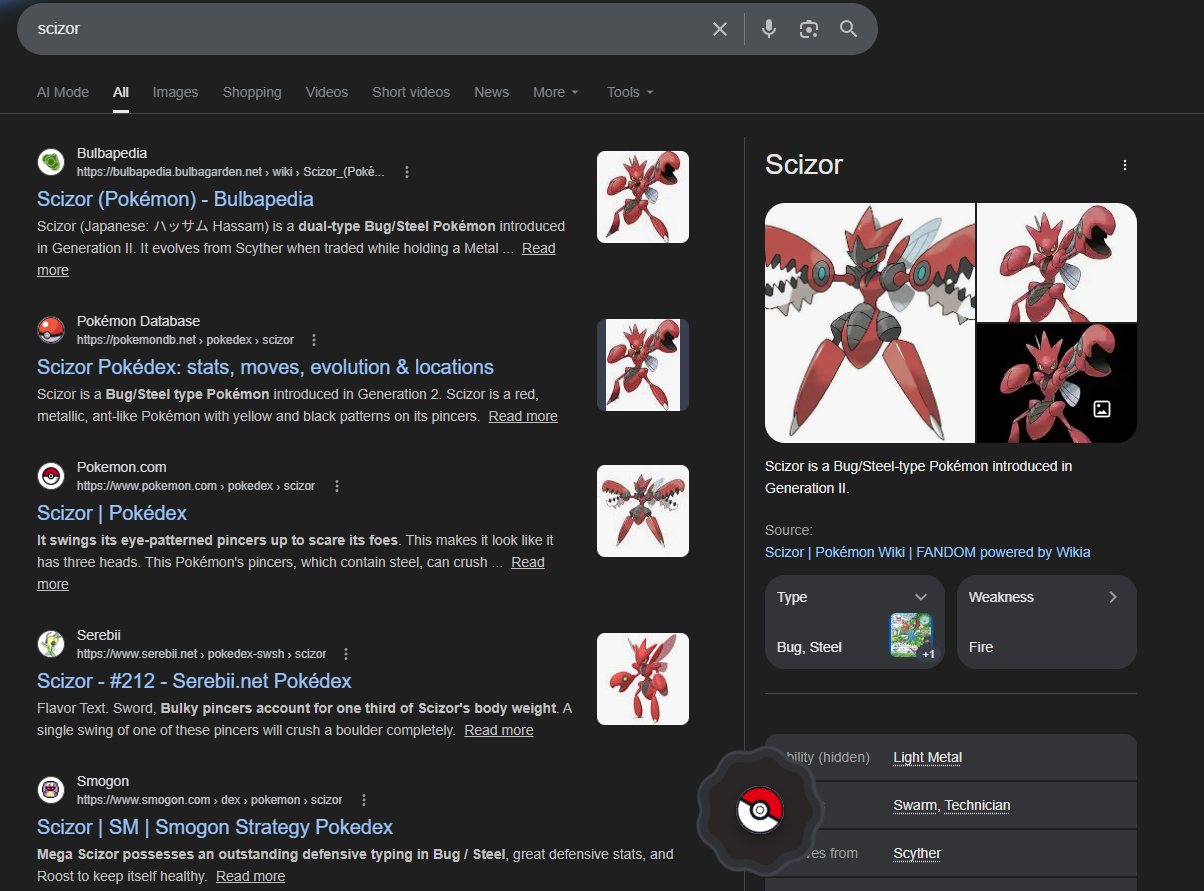The height and width of the screenshot is (891, 1204).
Task: Open the Scizor Pokémon Wiki FANDOM source
Action: (927, 552)
